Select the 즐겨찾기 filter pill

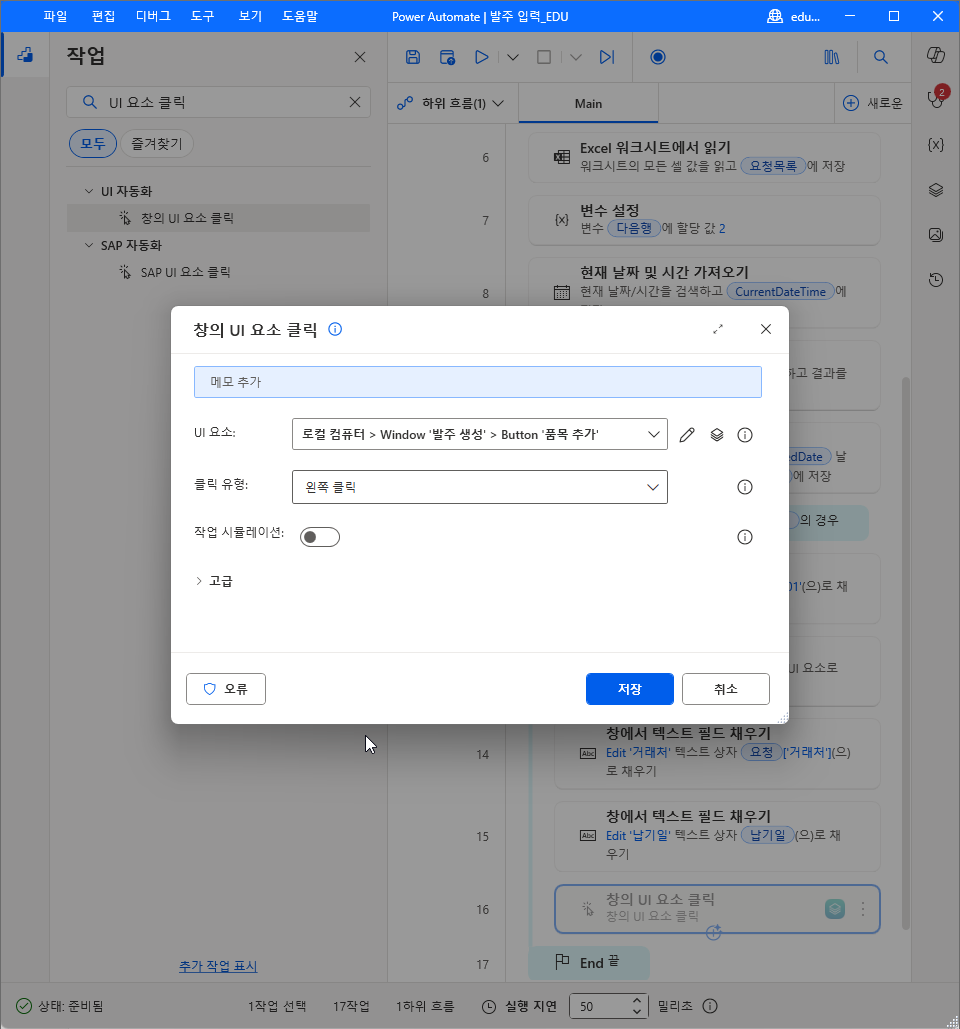pos(156,143)
